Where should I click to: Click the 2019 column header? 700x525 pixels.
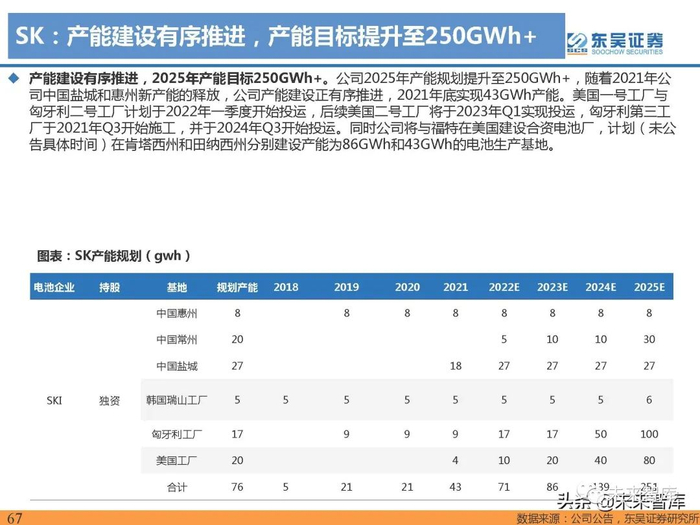pyautogui.click(x=346, y=287)
